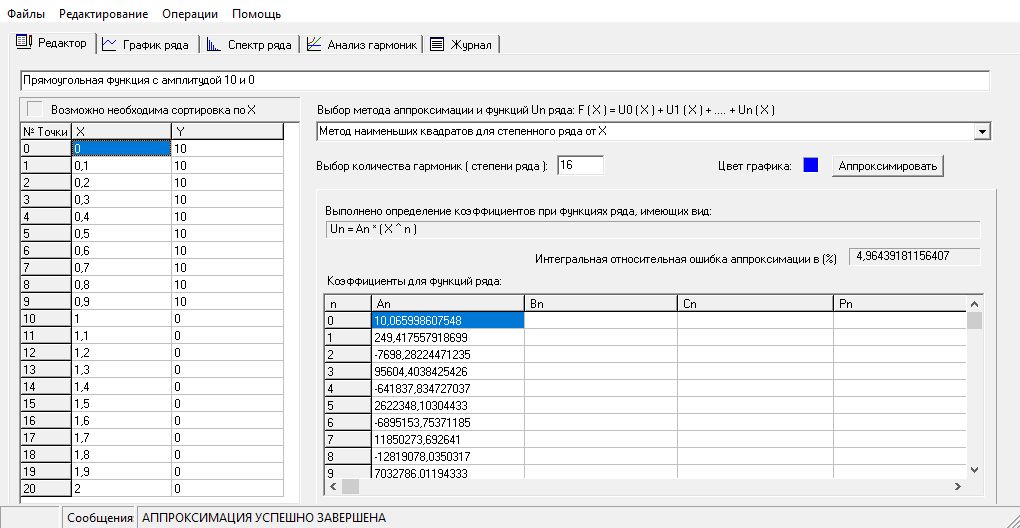Open the Операции menu

pyautogui.click(x=190, y=14)
